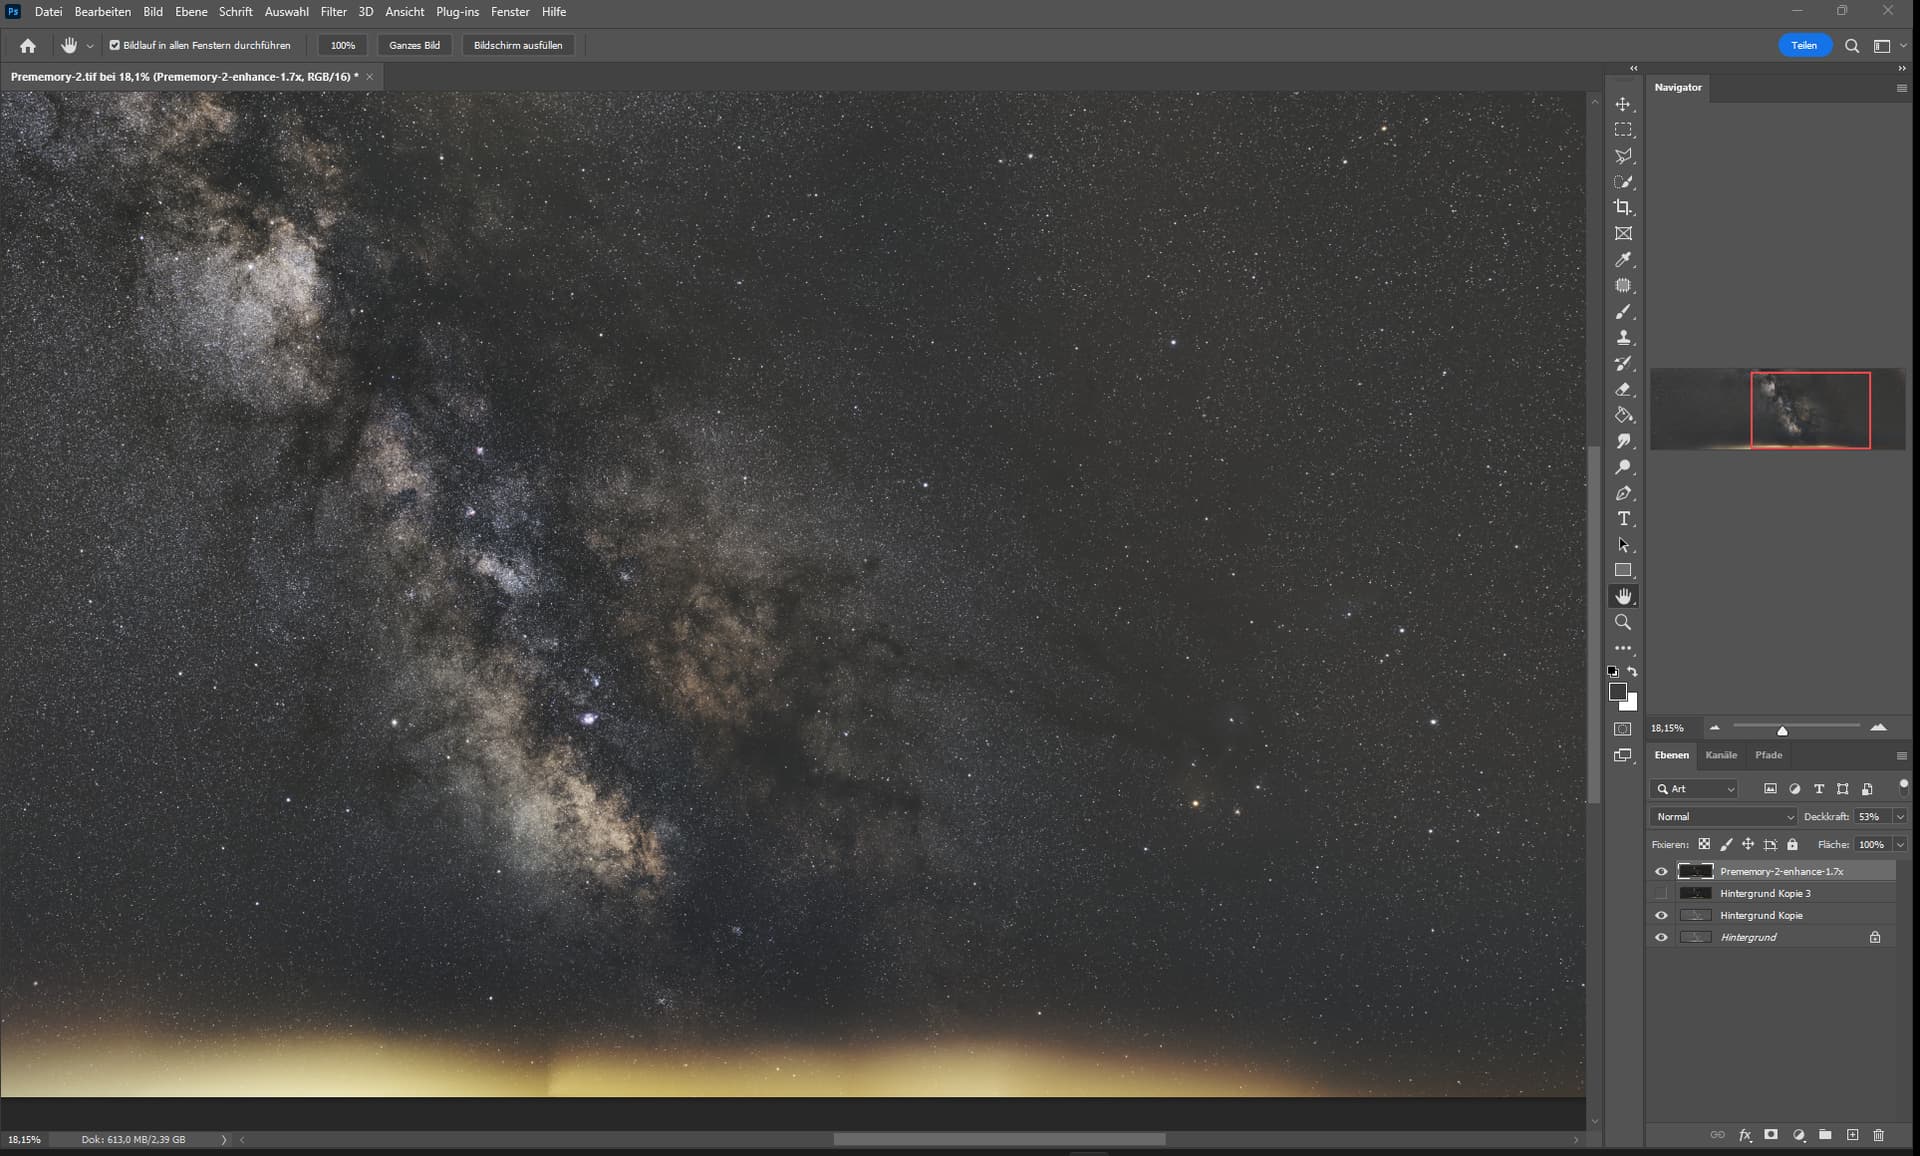Open the layer filter Art dropdown
1920x1156 pixels.
point(1699,789)
